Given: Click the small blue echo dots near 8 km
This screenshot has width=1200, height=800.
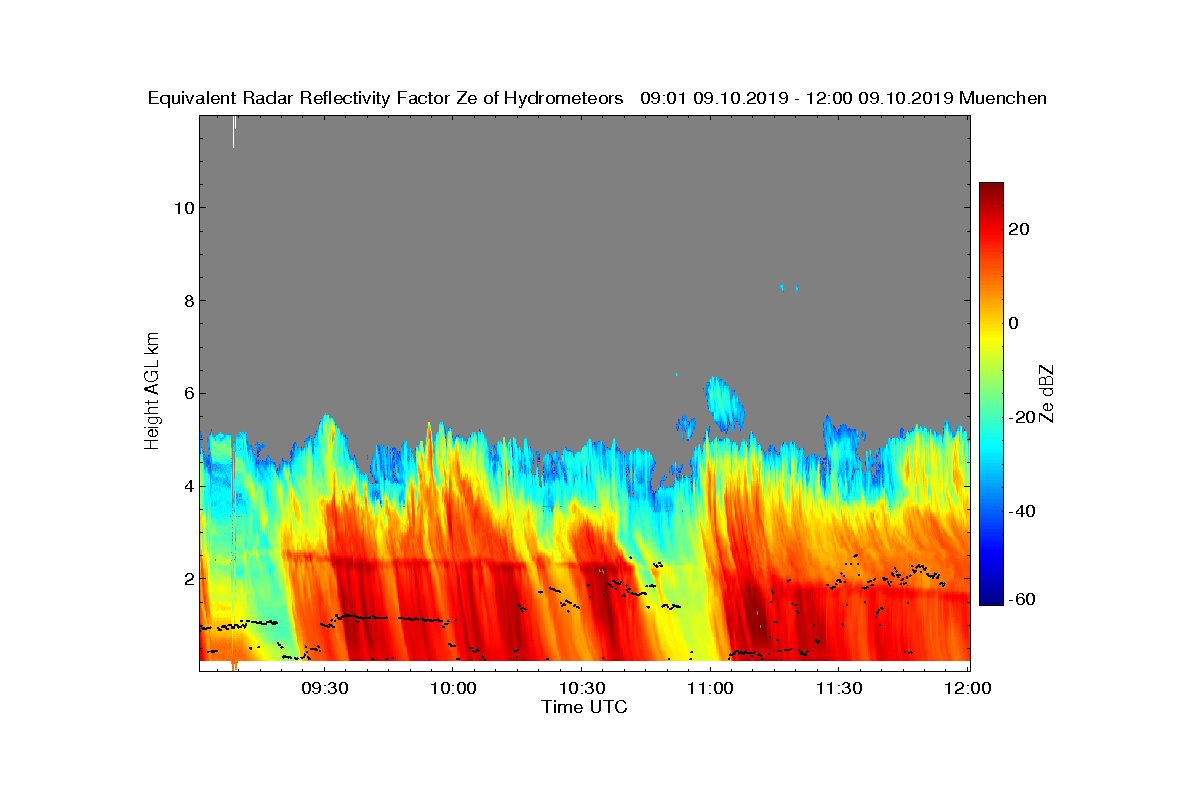Looking at the screenshot, I should (x=788, y=288).
